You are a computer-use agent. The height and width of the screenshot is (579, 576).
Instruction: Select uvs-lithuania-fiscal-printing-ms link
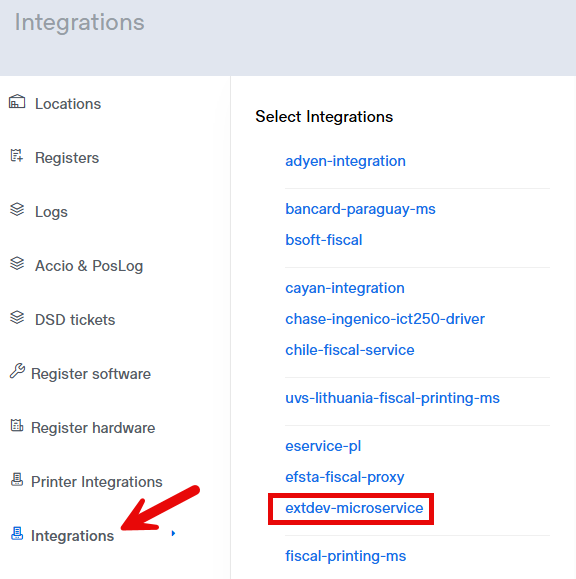(x=392, y=398)
